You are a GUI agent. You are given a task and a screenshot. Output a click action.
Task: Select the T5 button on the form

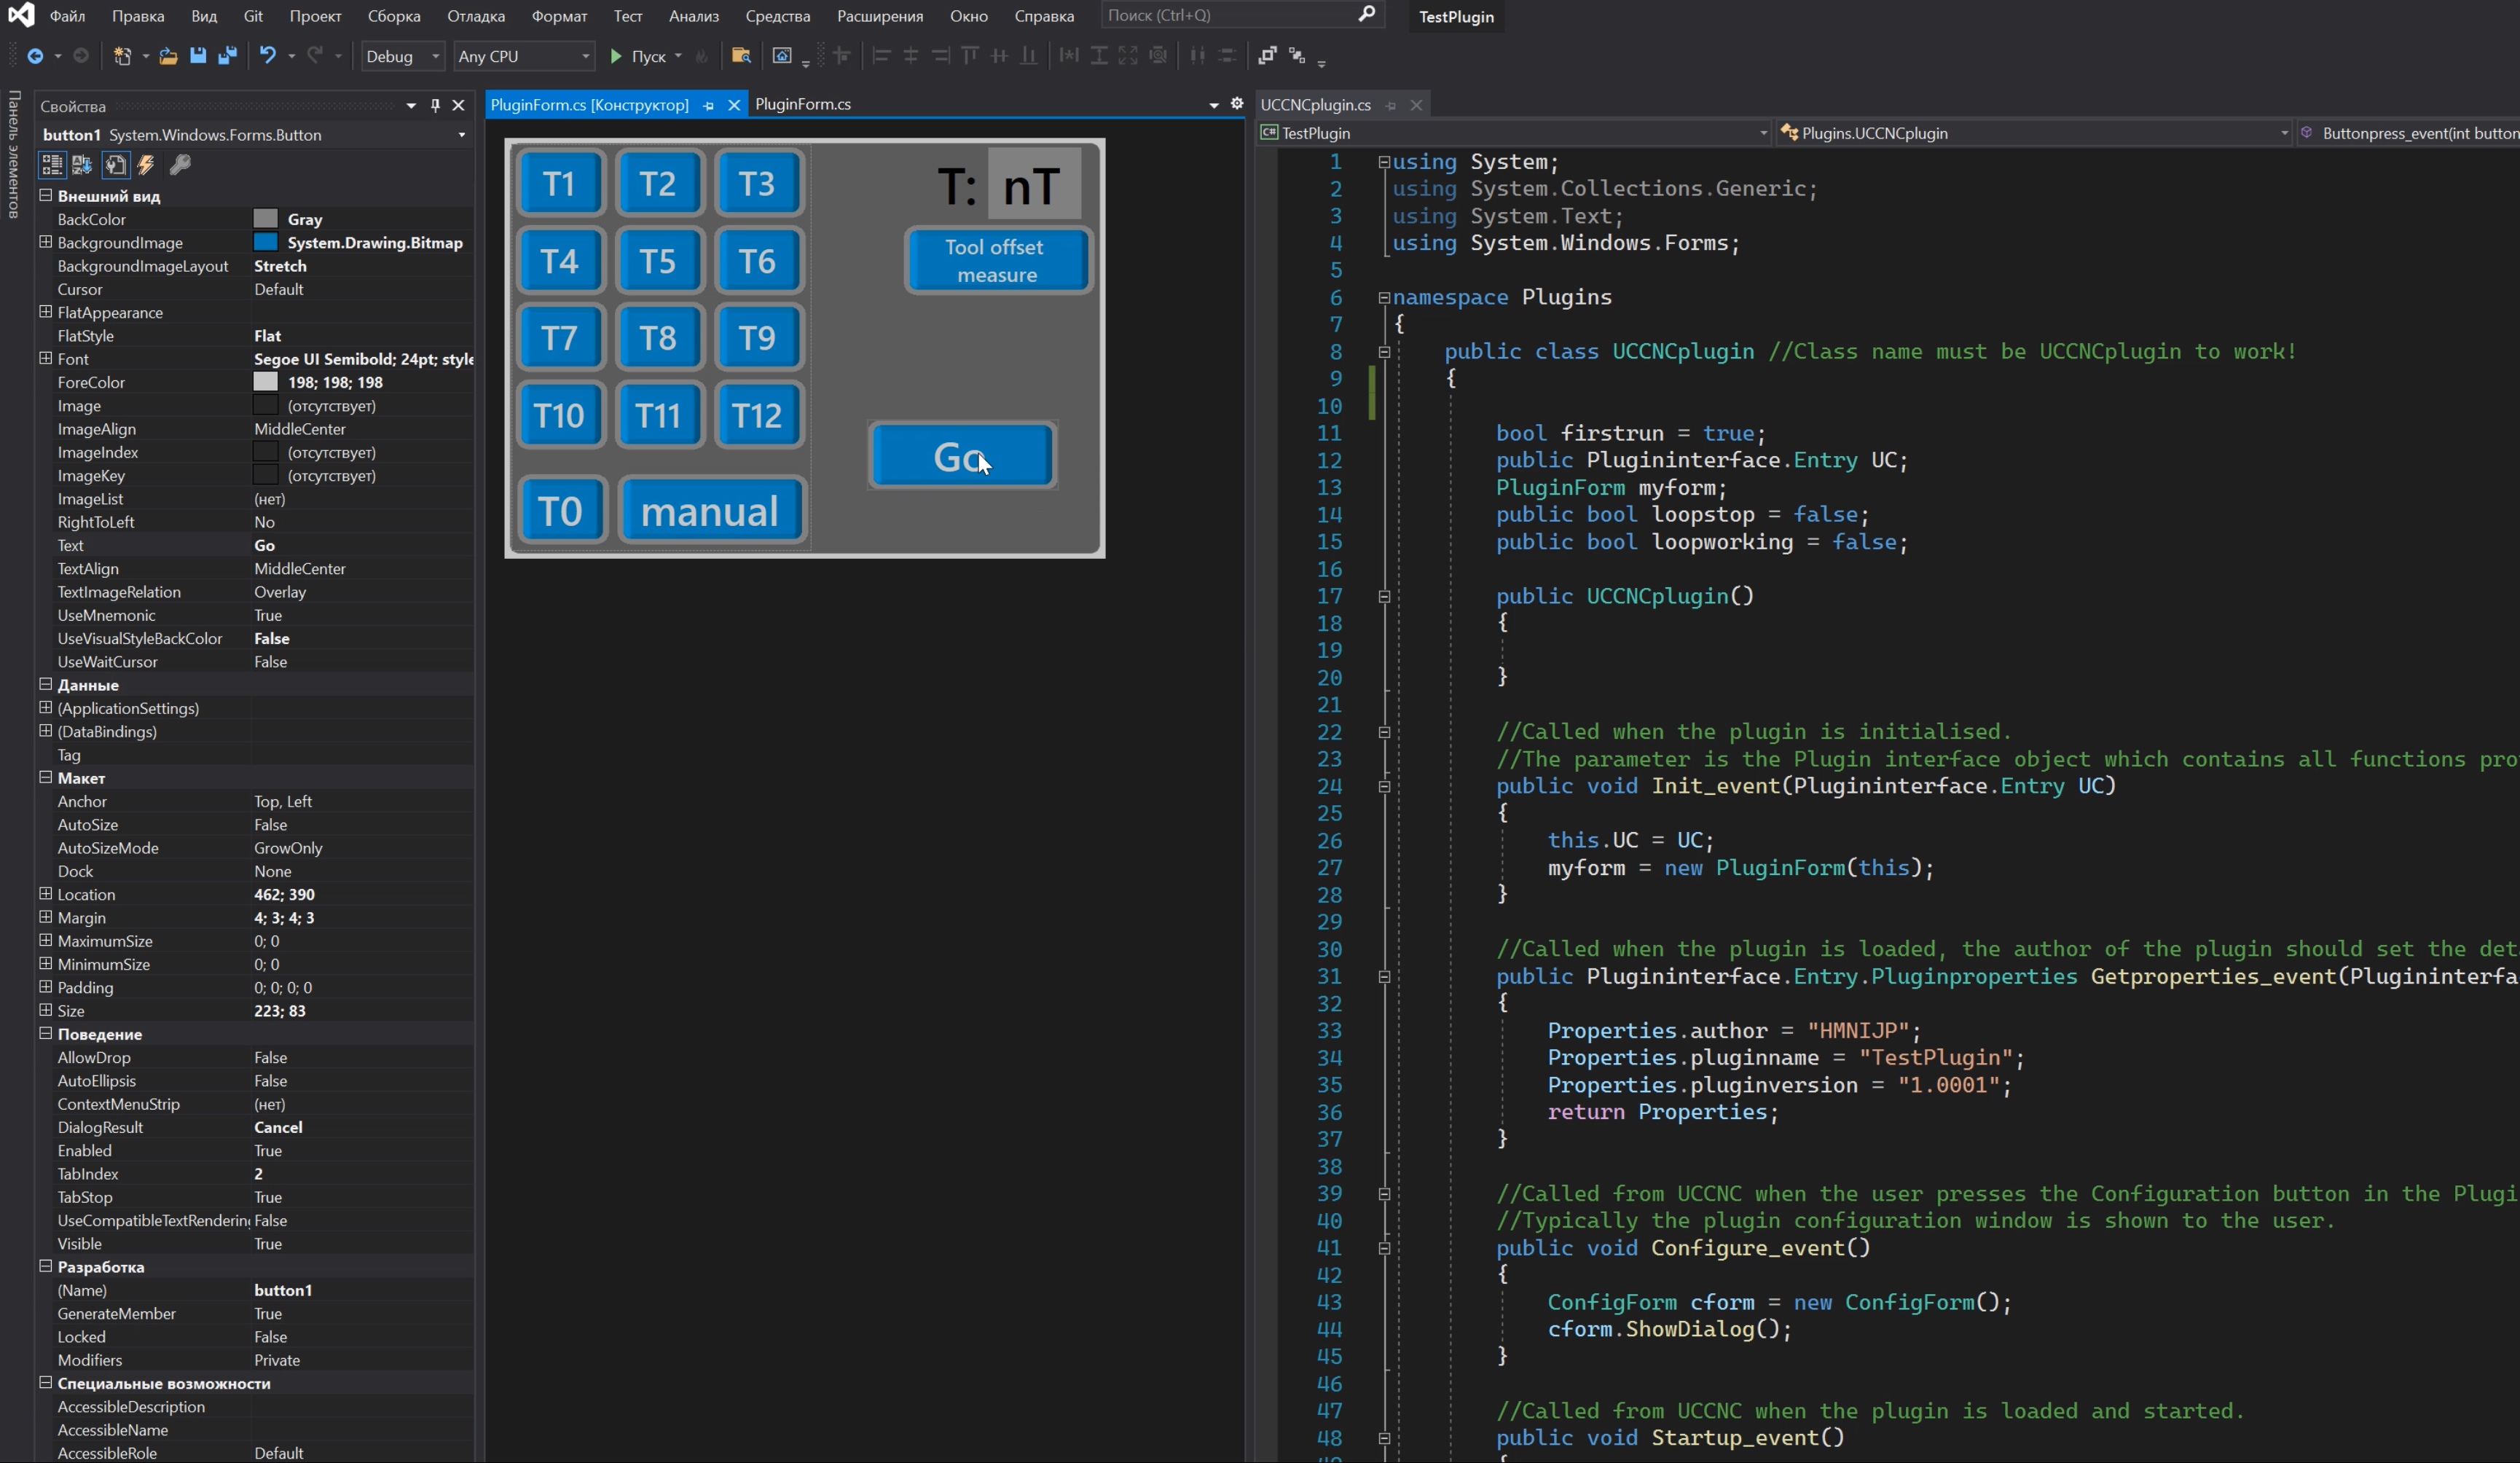click(x=658, y=261)
